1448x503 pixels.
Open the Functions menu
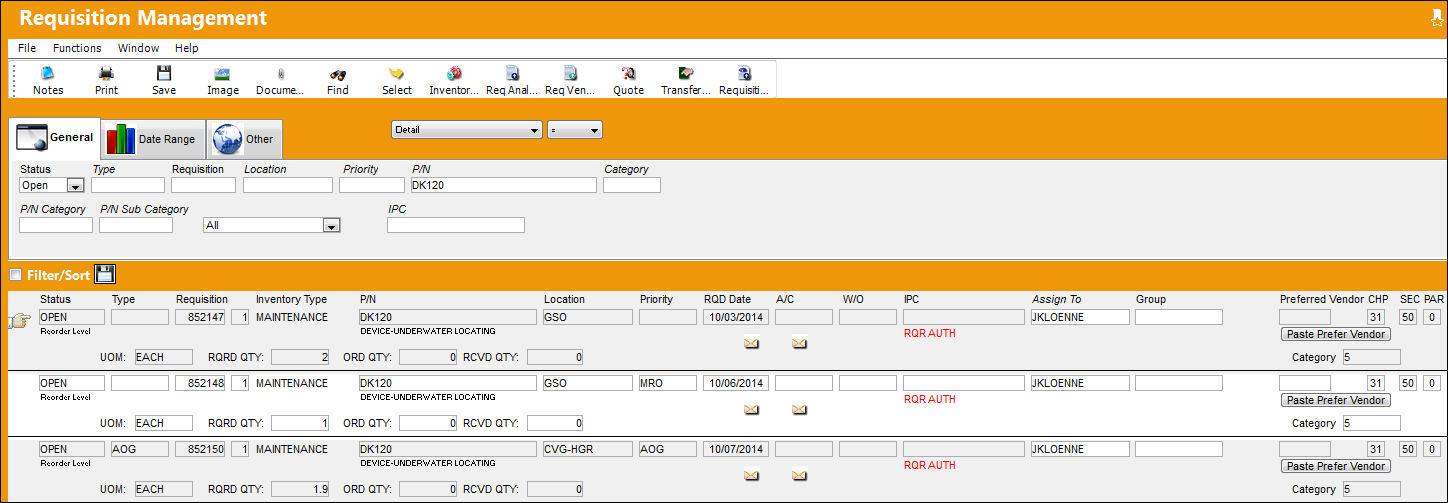click(x=77, y=48)
